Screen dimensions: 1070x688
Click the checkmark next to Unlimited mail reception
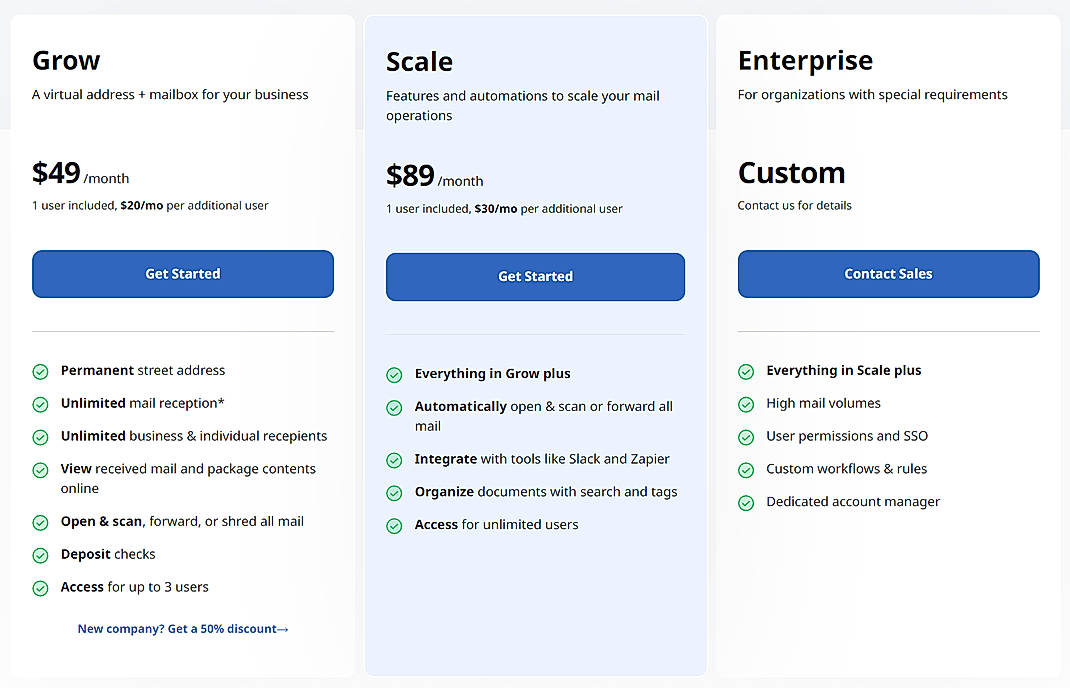point(40,404)
